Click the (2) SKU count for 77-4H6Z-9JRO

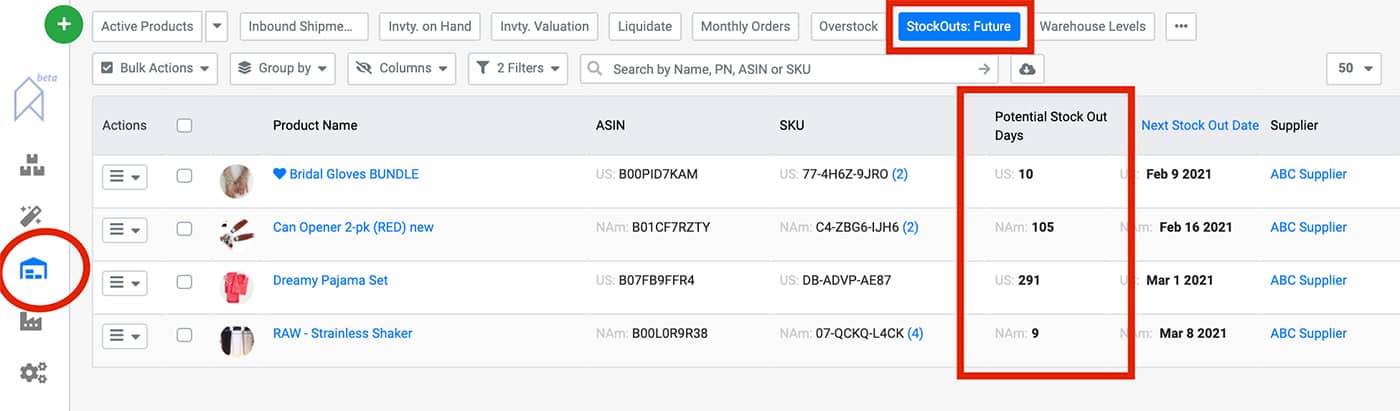(x=899, y=174)
